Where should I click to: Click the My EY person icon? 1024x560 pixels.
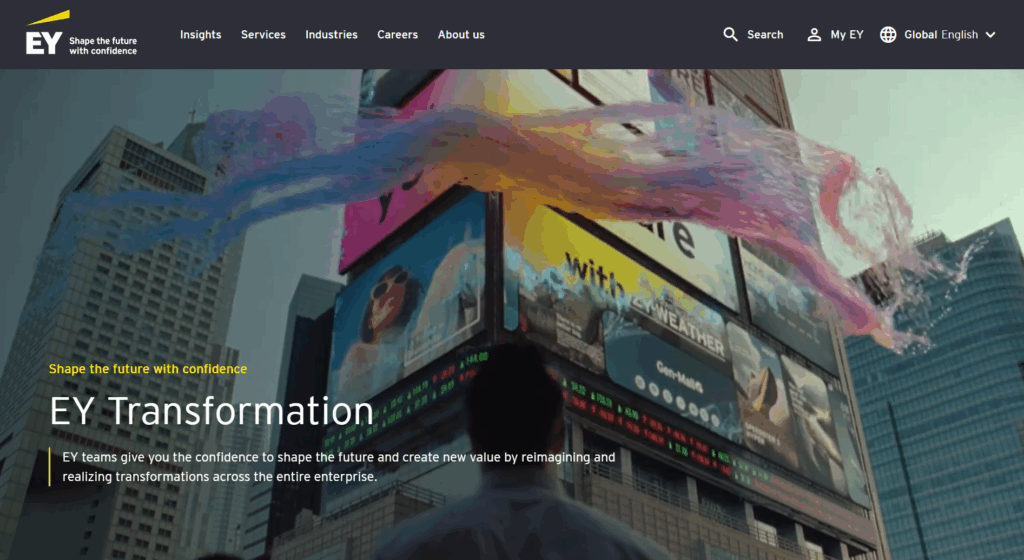[814, 35]
